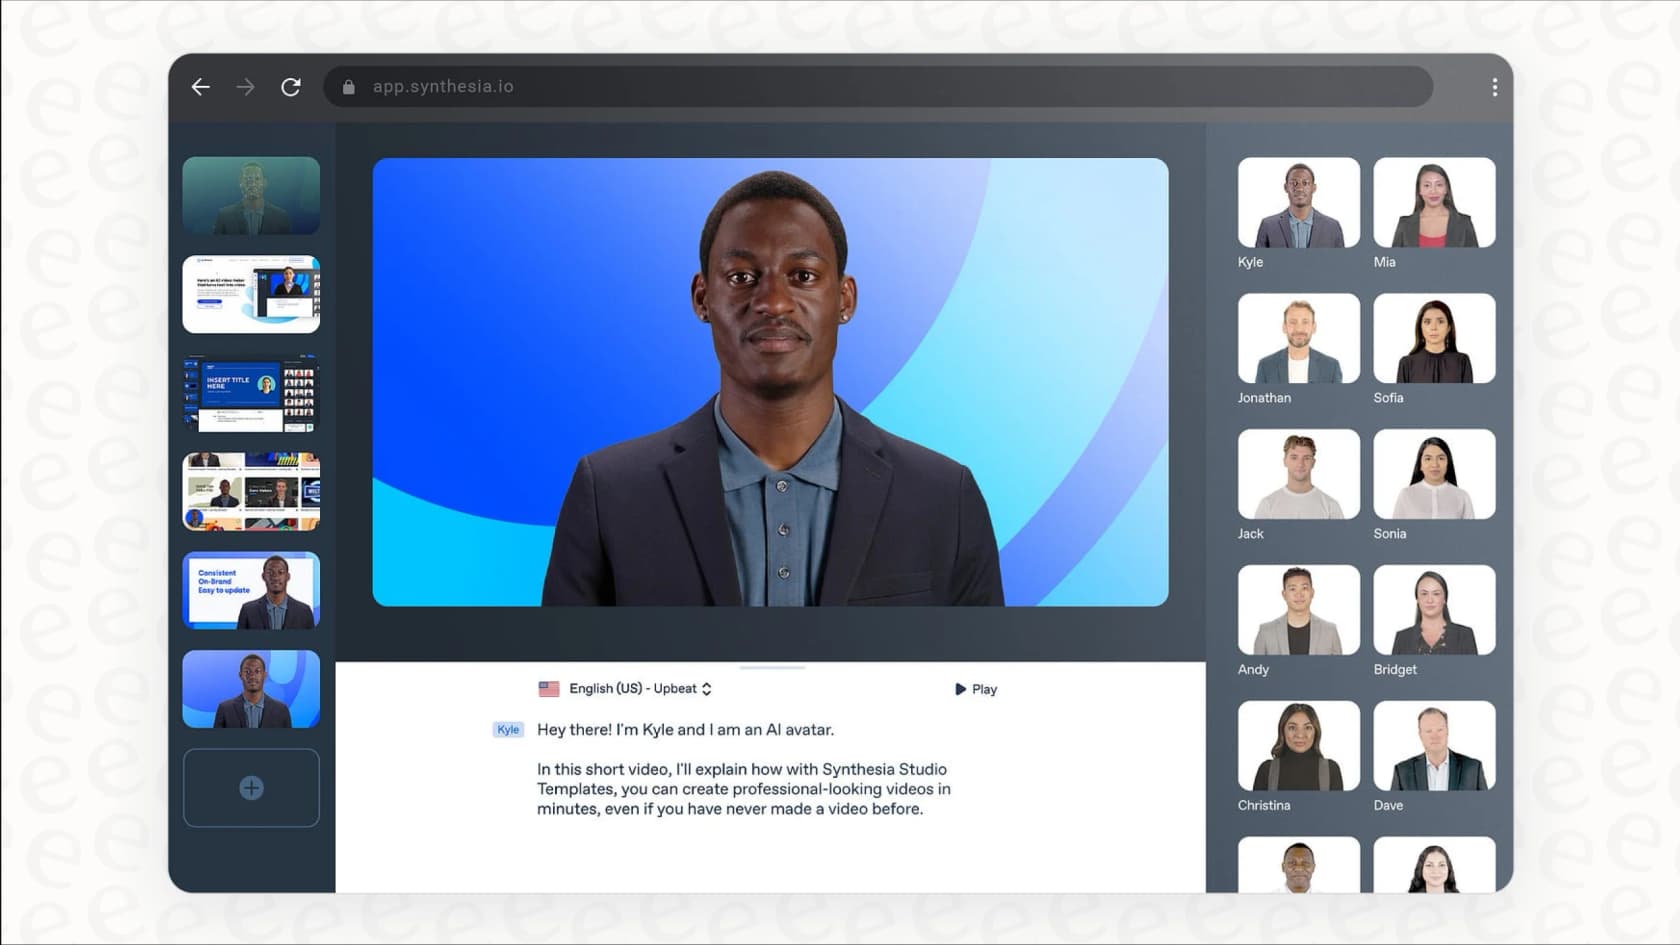The height and width of the screenshot is (945, 1680).
Task: Choose the Dave avatar
Action: tap(1434, 746)
